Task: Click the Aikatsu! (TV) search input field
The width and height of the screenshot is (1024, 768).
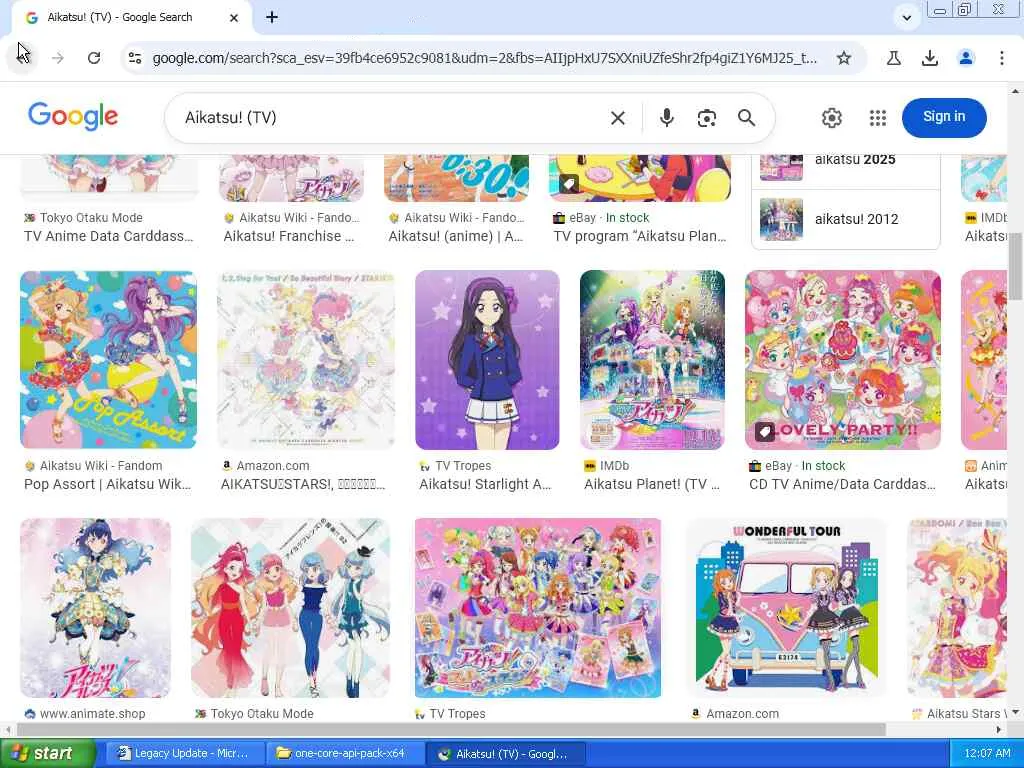Action: pos(392,118)
